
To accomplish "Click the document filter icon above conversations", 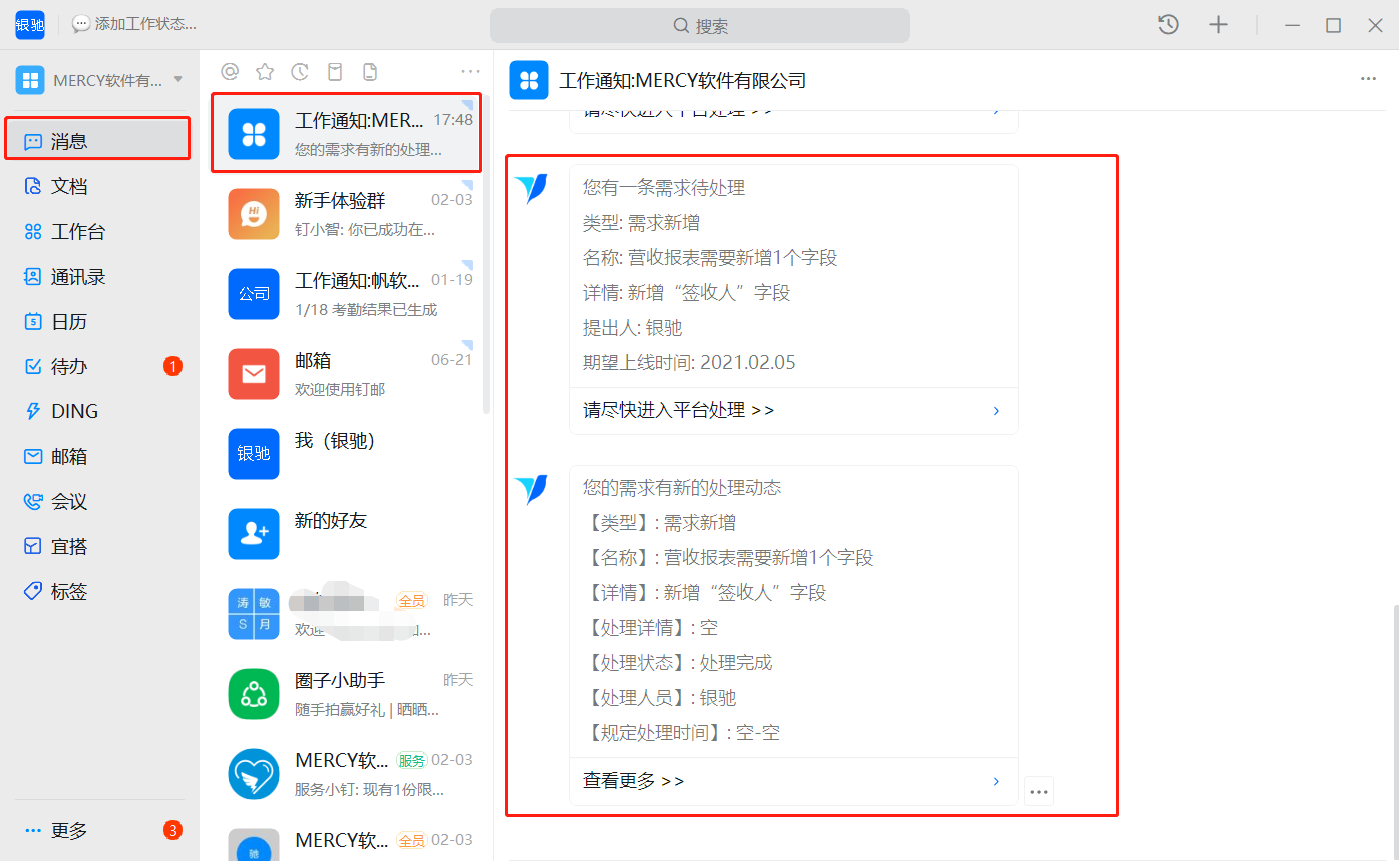I will tap(370, 71).
